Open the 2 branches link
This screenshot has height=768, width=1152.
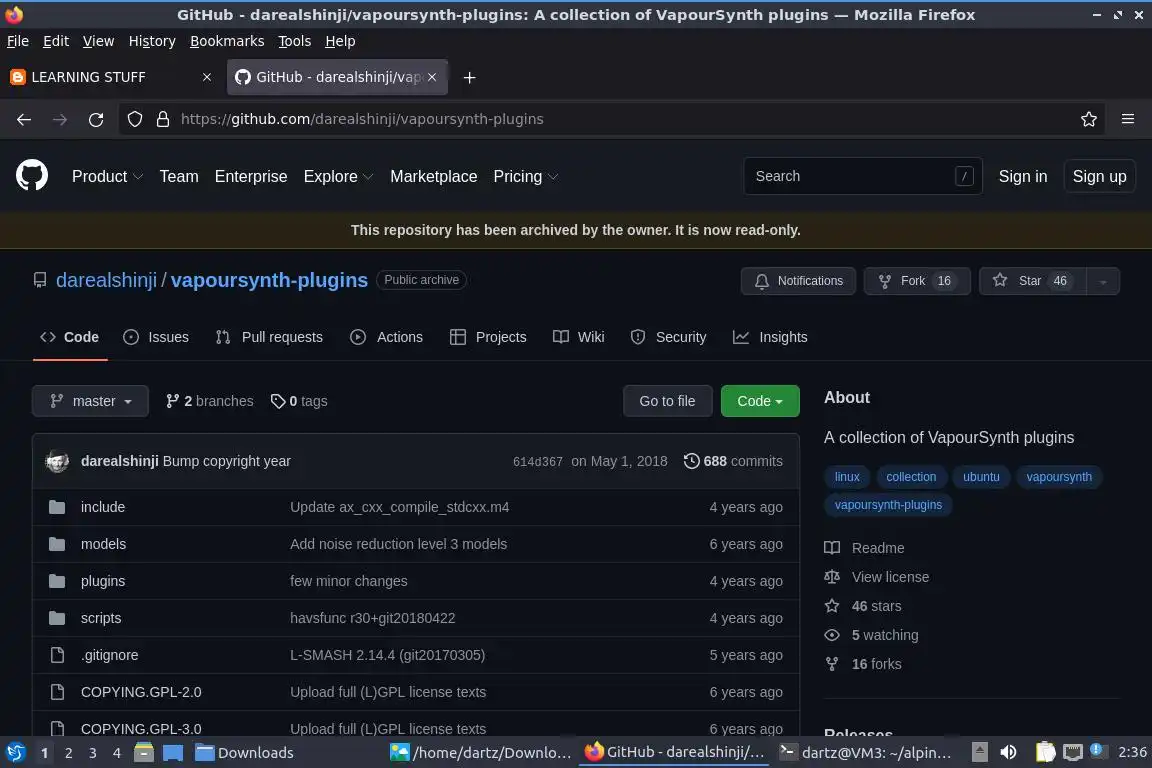point(209,401)
